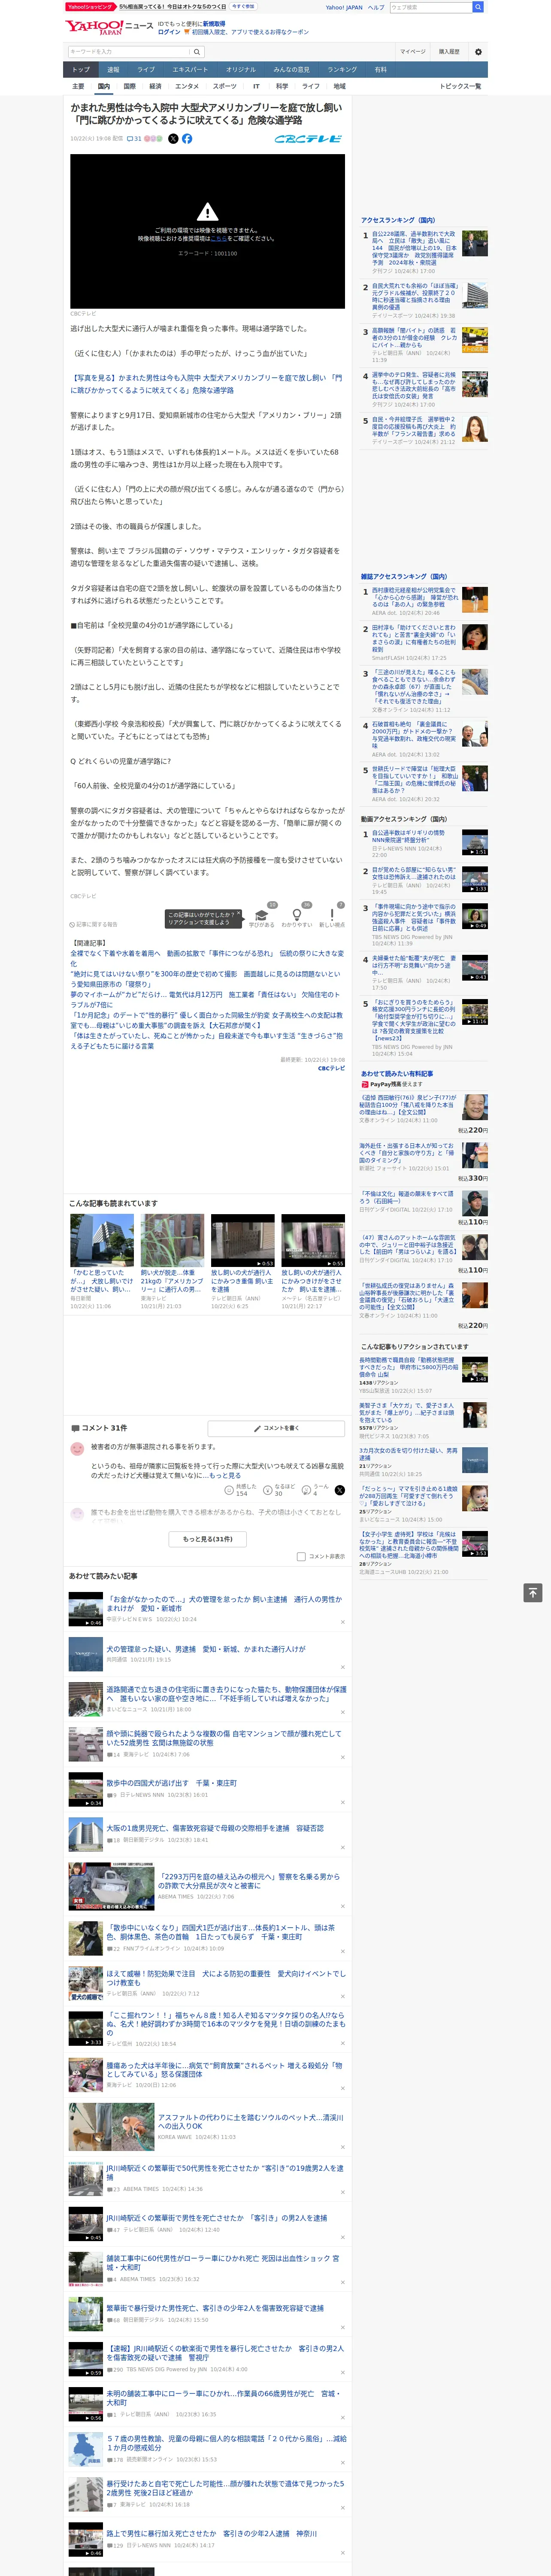Click the scroll-to-top arrow button
The width and height of the screenshot is (551, 2576).
(x=533, y=1592)
